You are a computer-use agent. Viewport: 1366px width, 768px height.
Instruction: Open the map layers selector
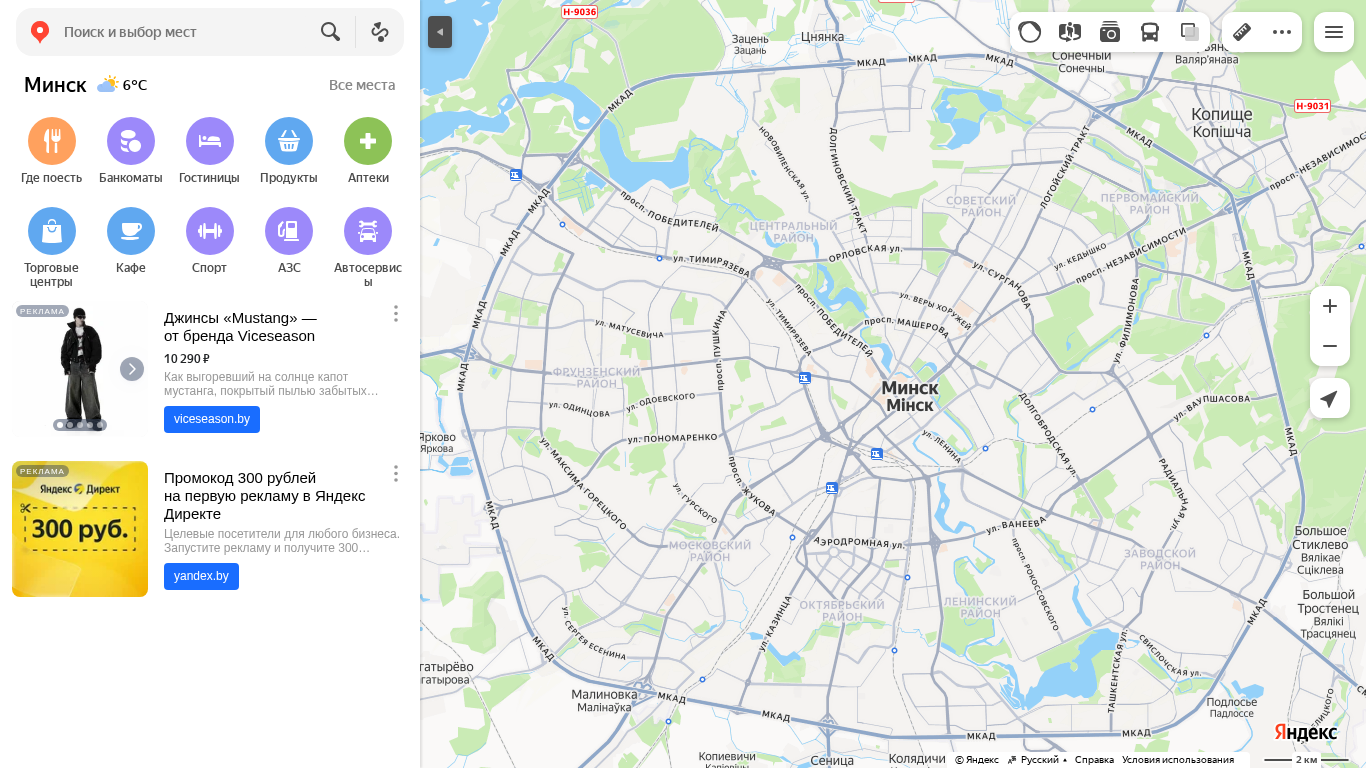pos(1190,32)
